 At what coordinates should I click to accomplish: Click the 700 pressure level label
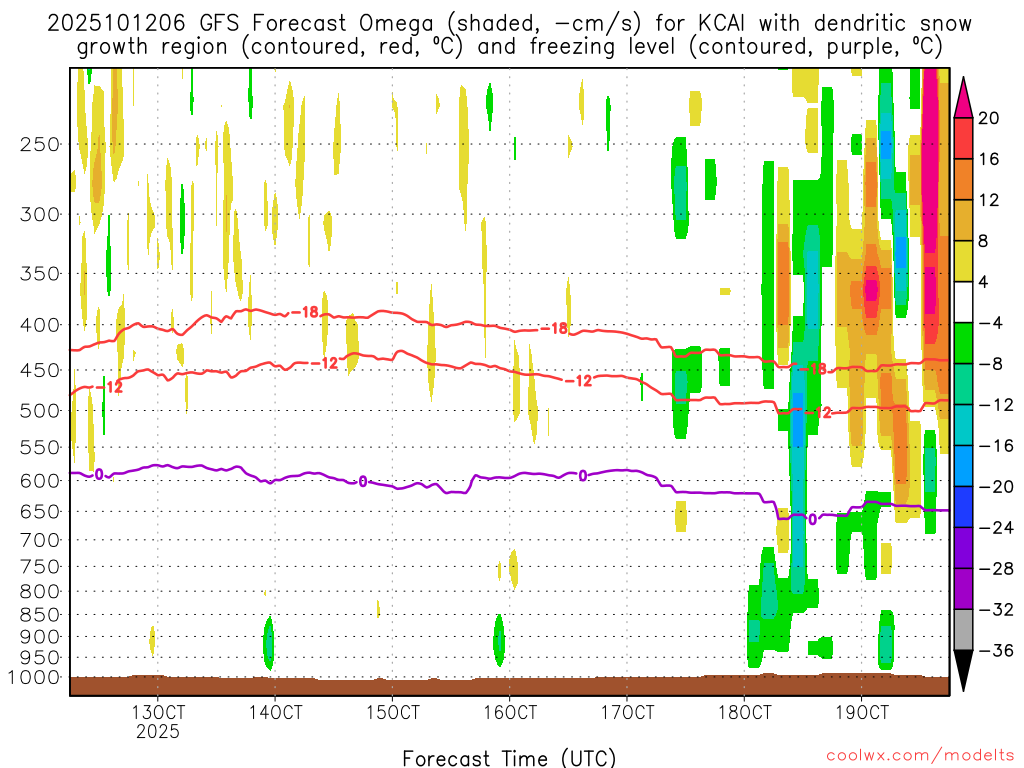tap(40, 540)
